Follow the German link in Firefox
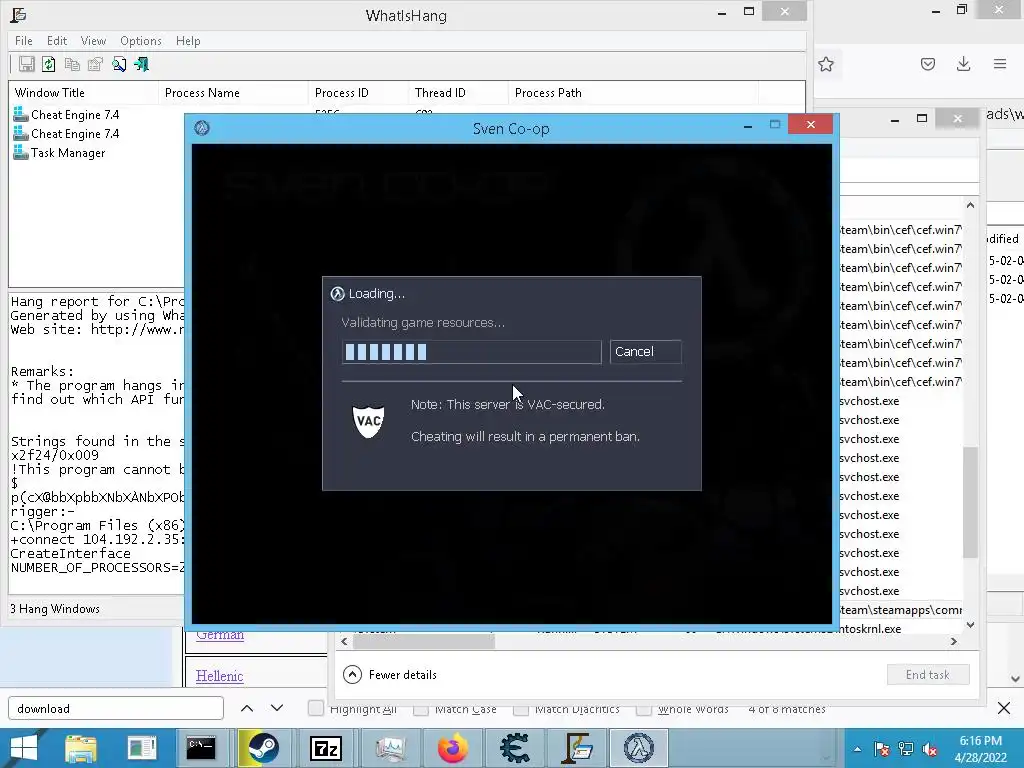The width and height of the screenshot is (1024, 768). 220,634
